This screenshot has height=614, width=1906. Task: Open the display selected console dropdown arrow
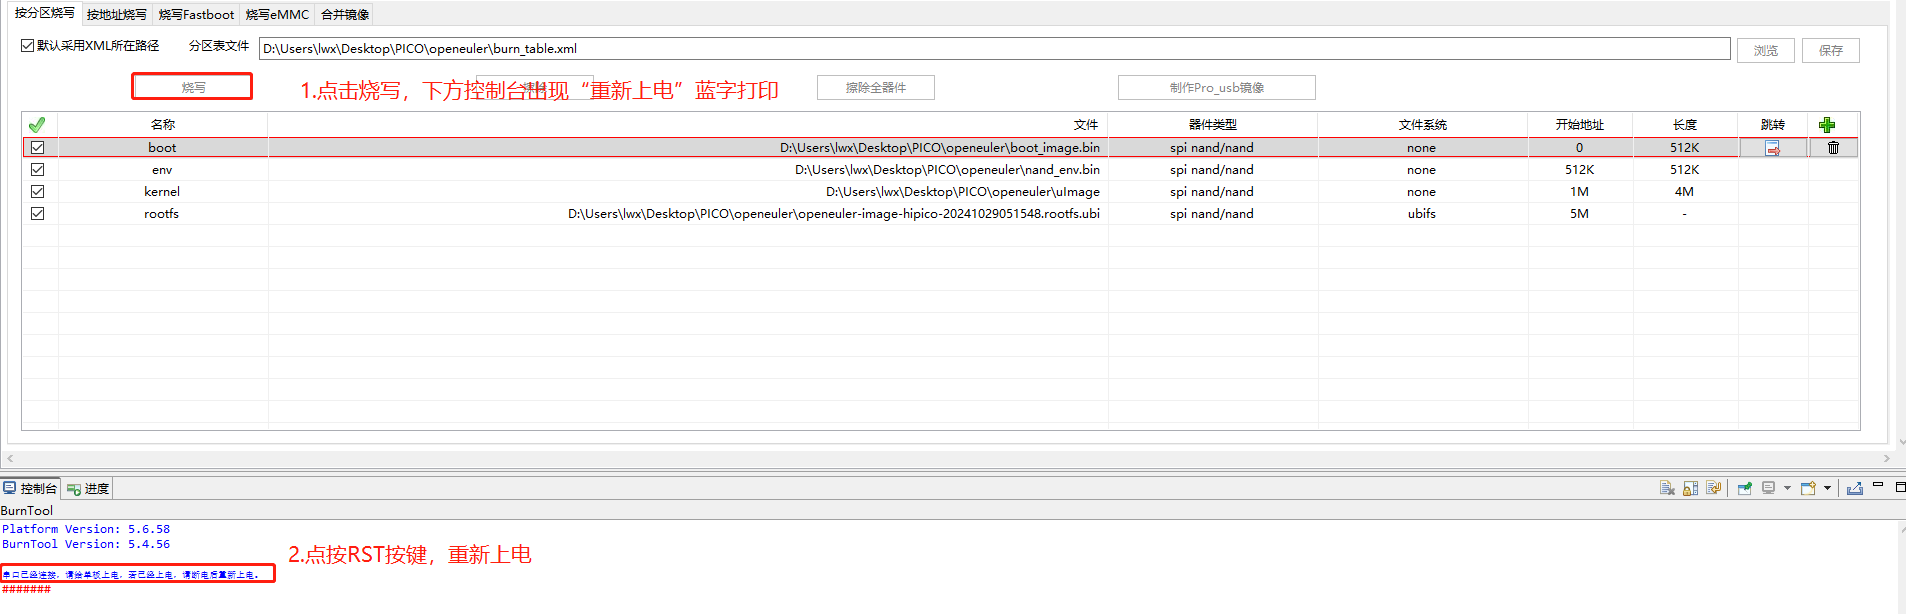pyautogui.click(x=1787, y=488)
